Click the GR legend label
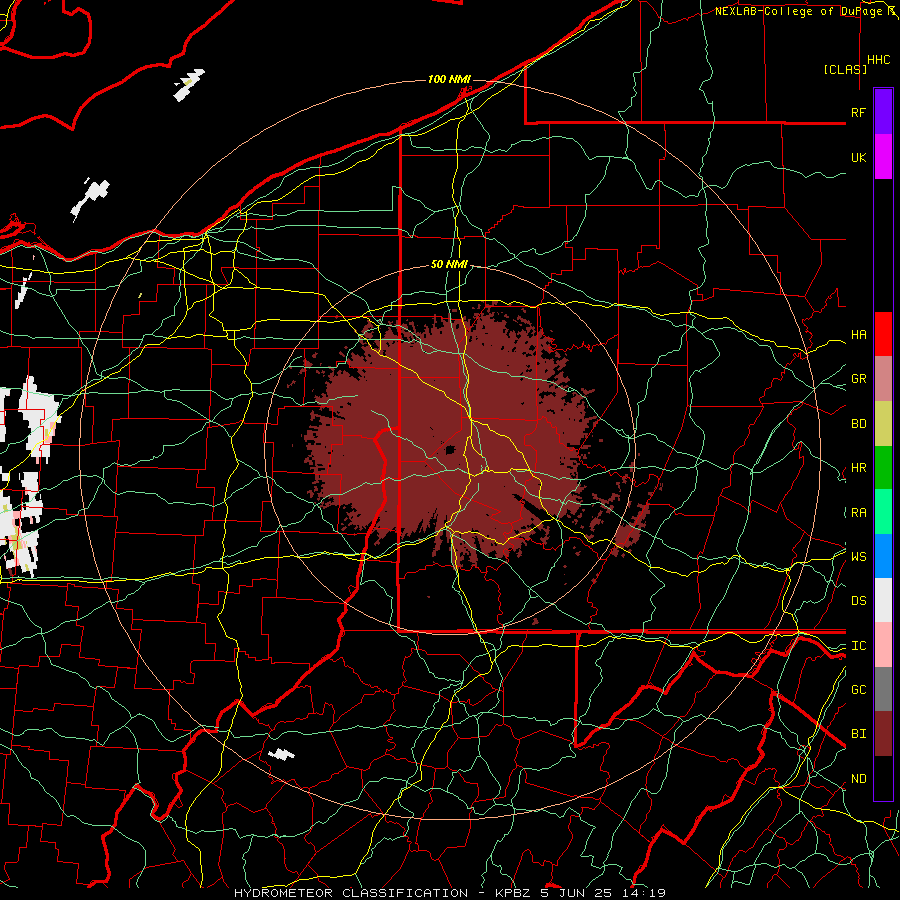900x900 pixels. pyautogui.click(x=858, y=379)
